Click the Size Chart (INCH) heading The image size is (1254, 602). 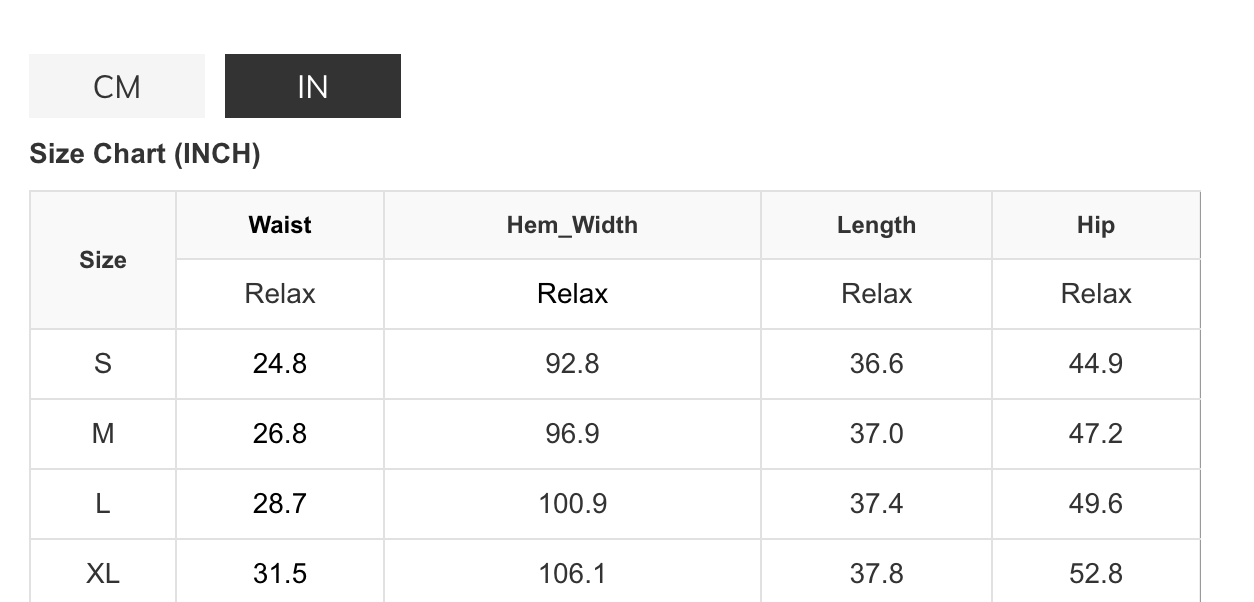pyautogui.click(x=145, y=154)
